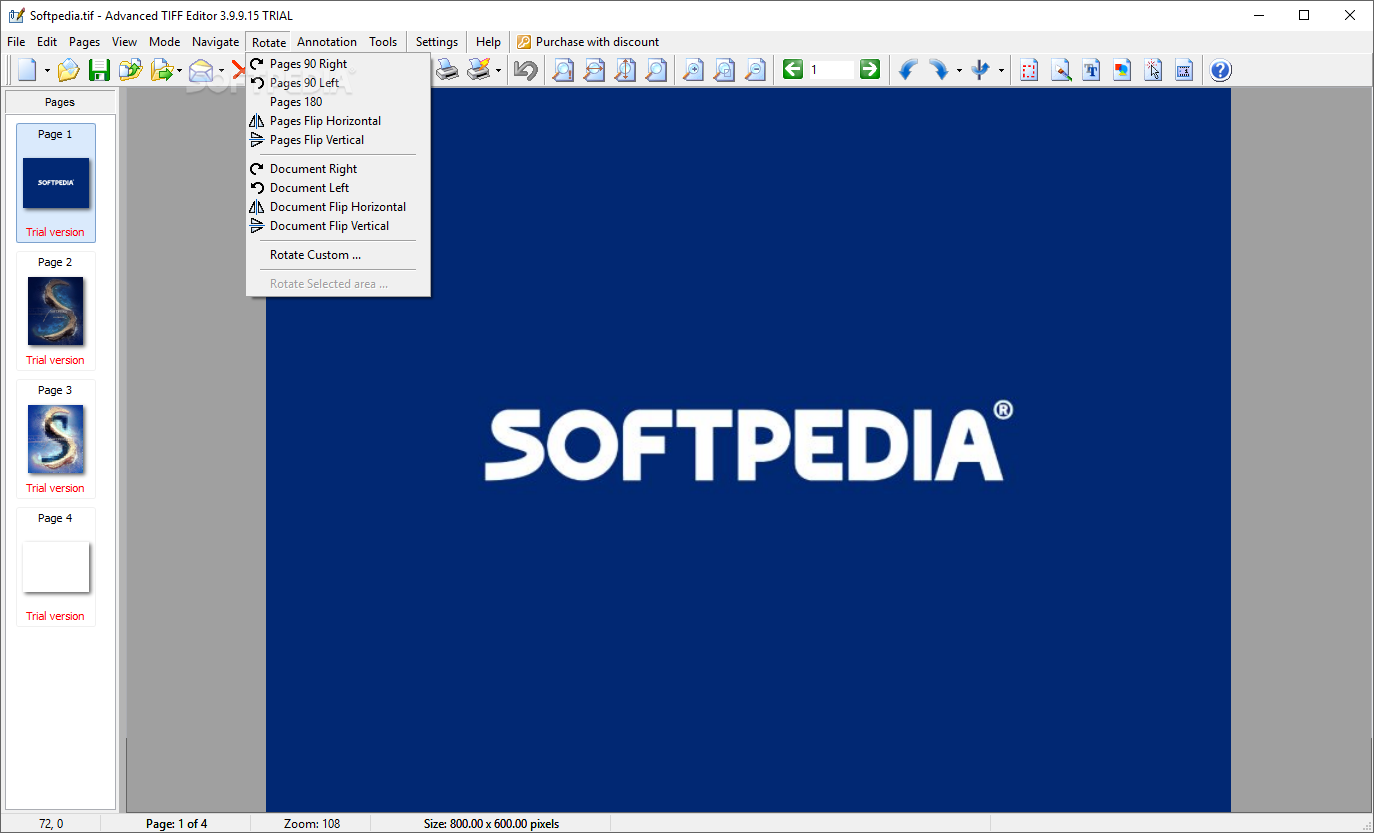Fit page to width with the horizontal-arrow magnifier
Screen dimensions: 1374x833
click(x=594, y=70)
